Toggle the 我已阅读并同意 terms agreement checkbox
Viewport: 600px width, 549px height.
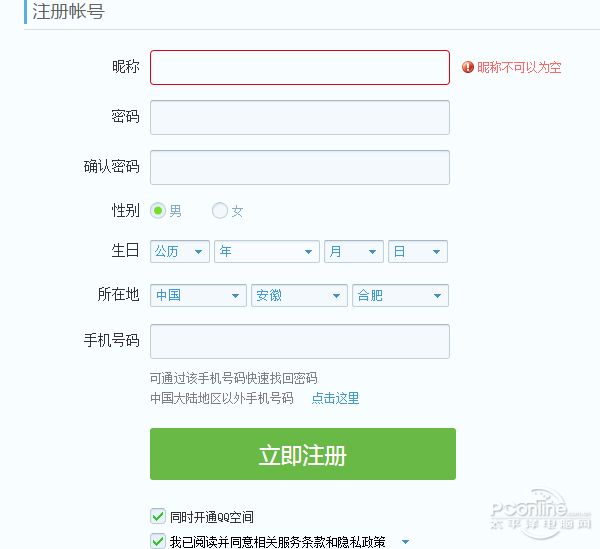pyautogui.click(x=158, y=541)
